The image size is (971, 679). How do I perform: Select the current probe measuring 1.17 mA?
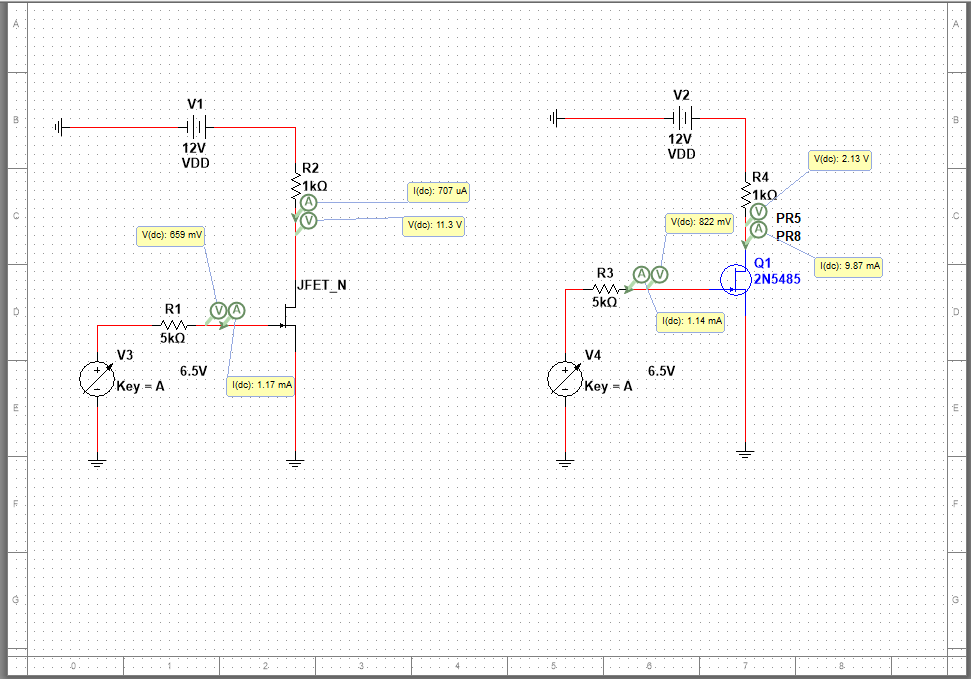pyautogui.click(x=236, y=311)
